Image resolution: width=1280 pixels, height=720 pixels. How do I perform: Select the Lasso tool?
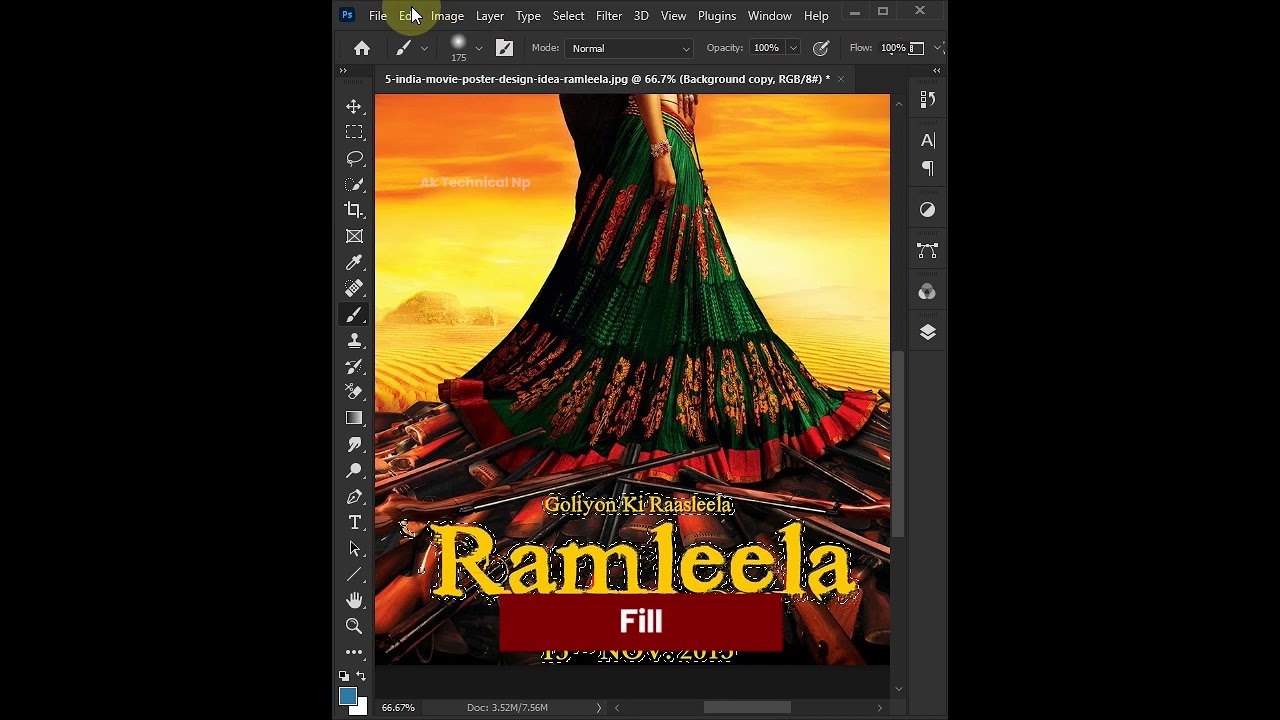tap(354, 158)
